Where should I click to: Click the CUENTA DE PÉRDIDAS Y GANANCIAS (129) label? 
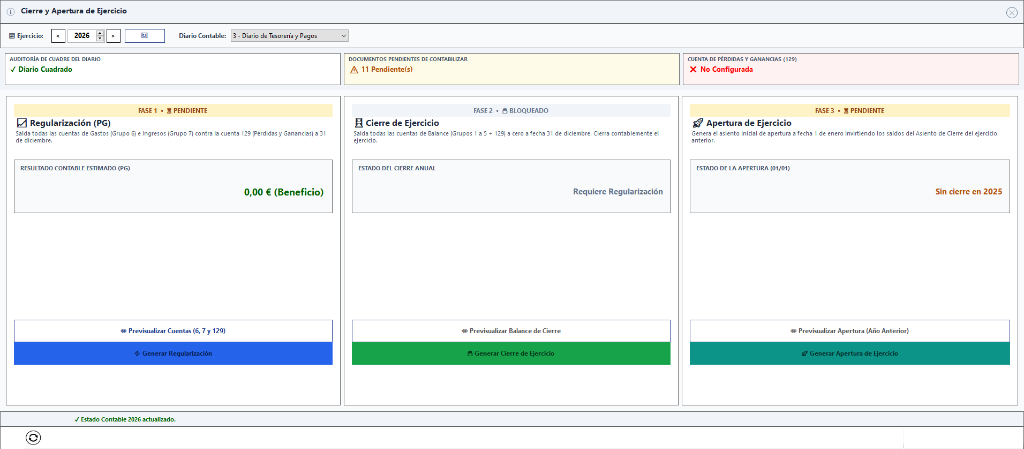[742, 59]
